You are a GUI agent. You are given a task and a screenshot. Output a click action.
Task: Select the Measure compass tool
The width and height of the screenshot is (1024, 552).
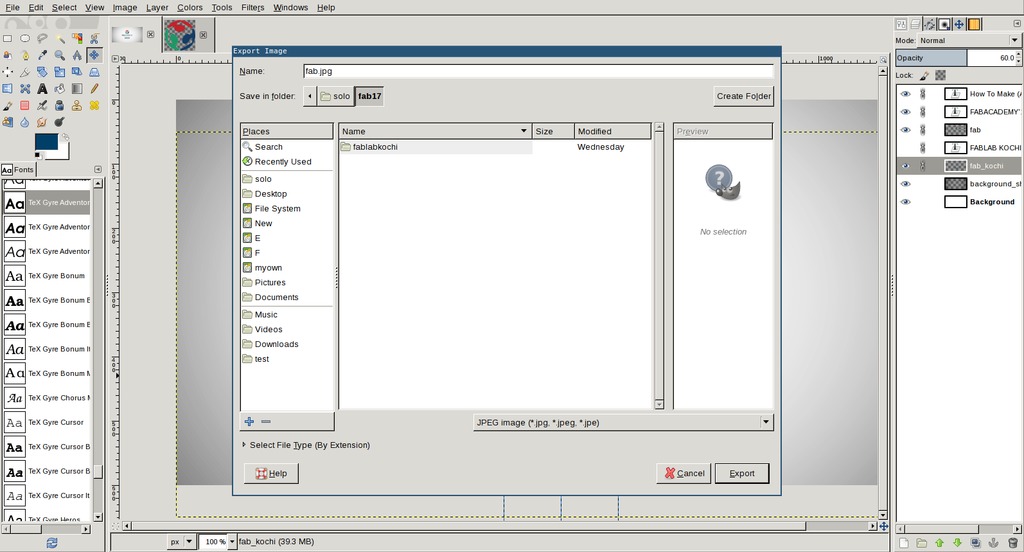[77, 56]
